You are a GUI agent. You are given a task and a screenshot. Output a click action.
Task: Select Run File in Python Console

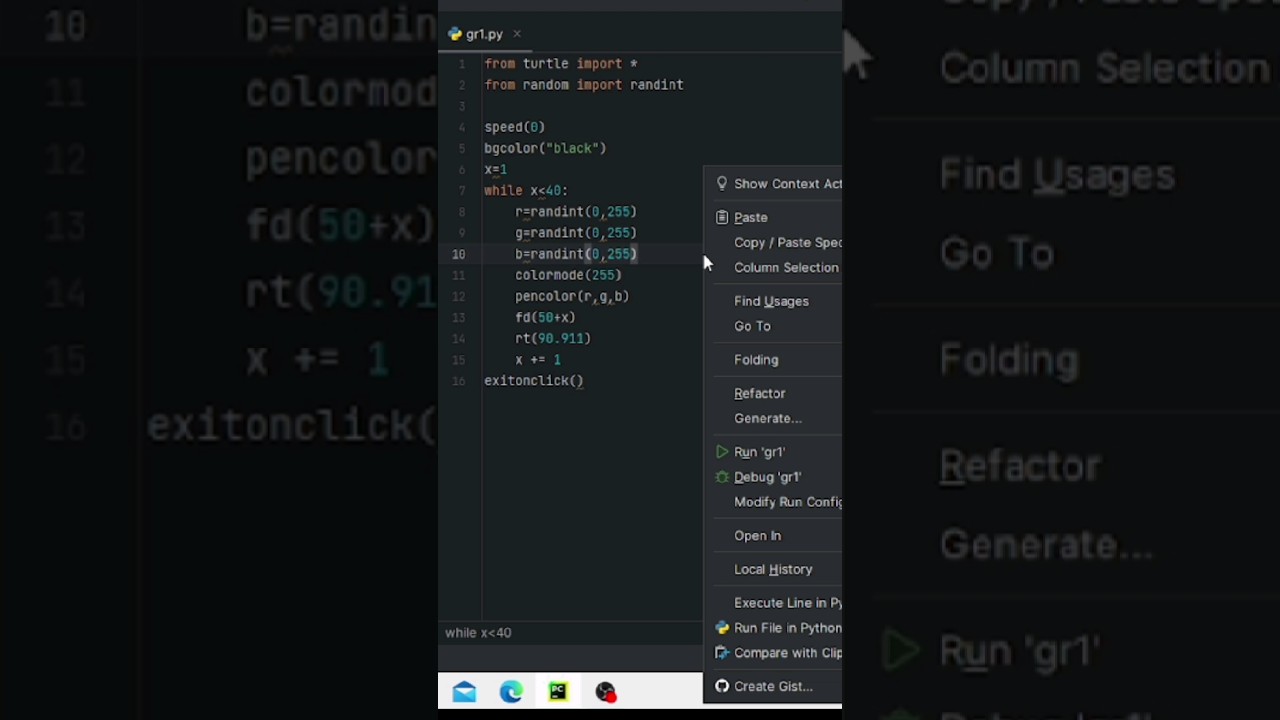pos(788,628)
